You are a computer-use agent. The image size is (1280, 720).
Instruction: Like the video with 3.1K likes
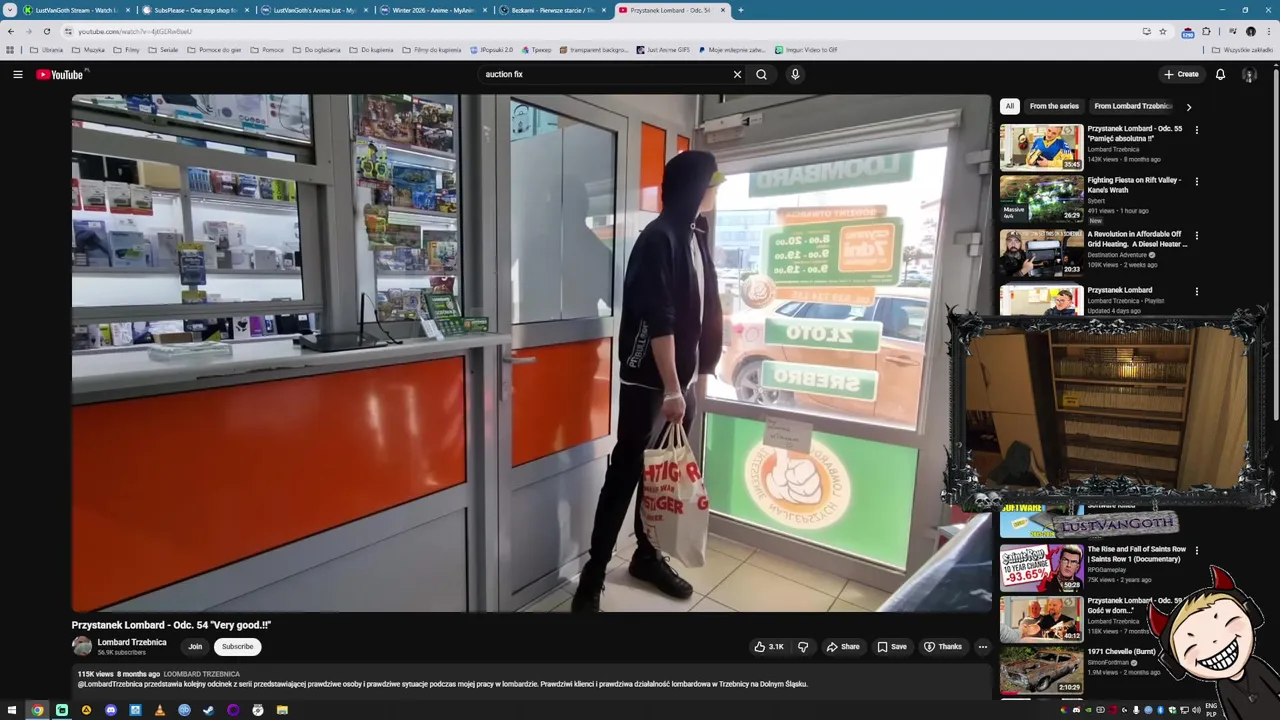(x=769, y=647)
